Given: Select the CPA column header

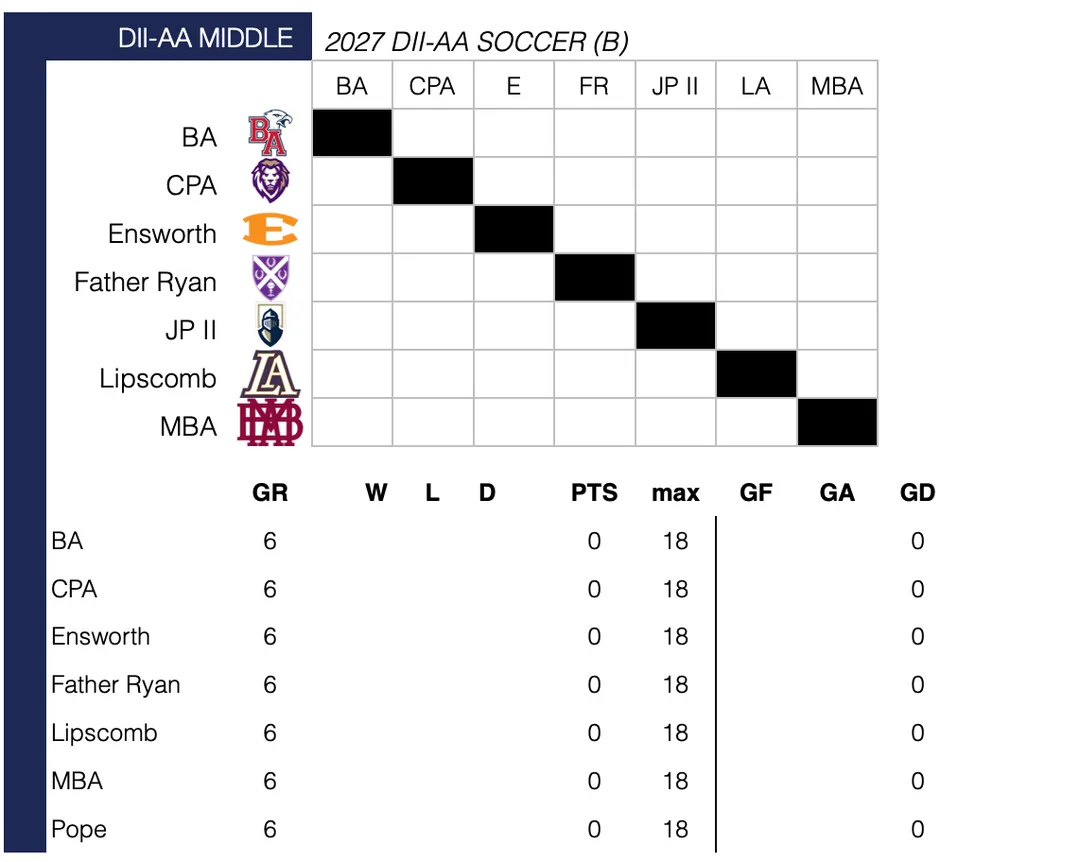Looking at the screenshot, I should click(433, 86).
